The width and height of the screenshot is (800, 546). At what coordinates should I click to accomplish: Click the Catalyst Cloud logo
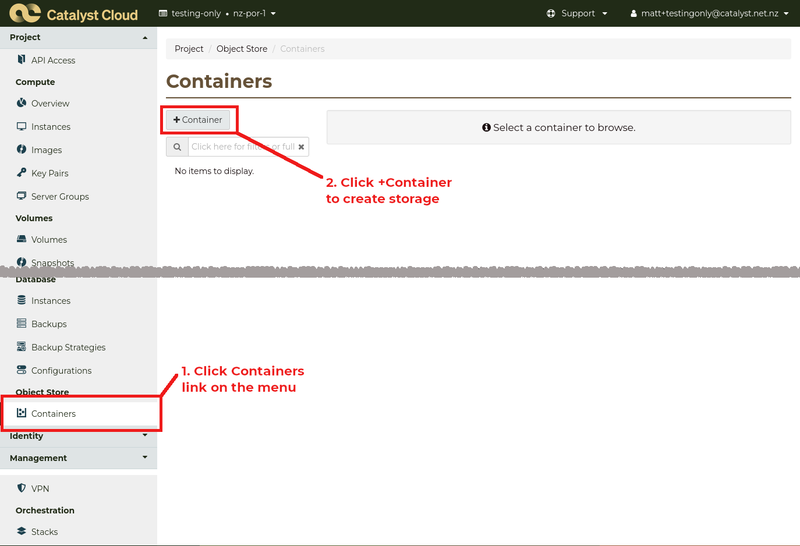tap(74, 13)
